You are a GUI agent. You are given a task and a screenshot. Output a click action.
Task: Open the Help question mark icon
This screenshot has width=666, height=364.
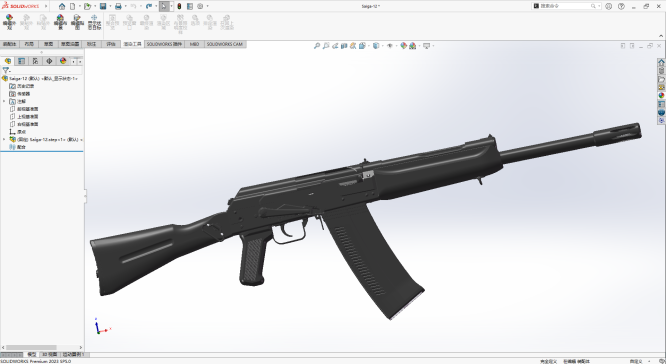[x=621, y=6]
